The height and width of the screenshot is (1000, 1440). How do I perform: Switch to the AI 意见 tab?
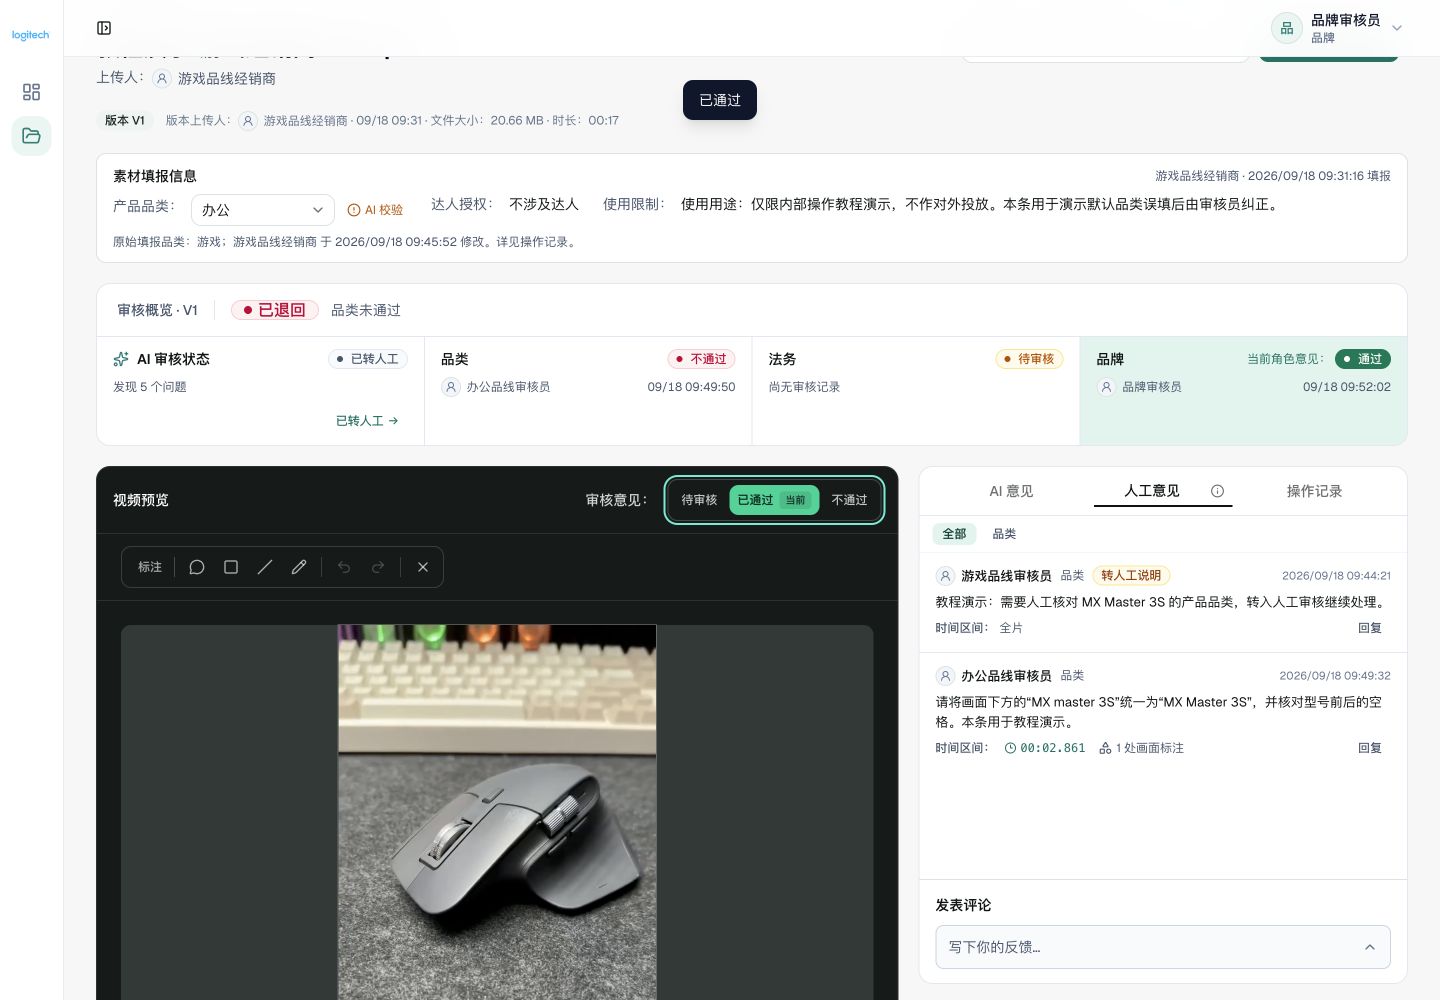(x=1011, y=491)
